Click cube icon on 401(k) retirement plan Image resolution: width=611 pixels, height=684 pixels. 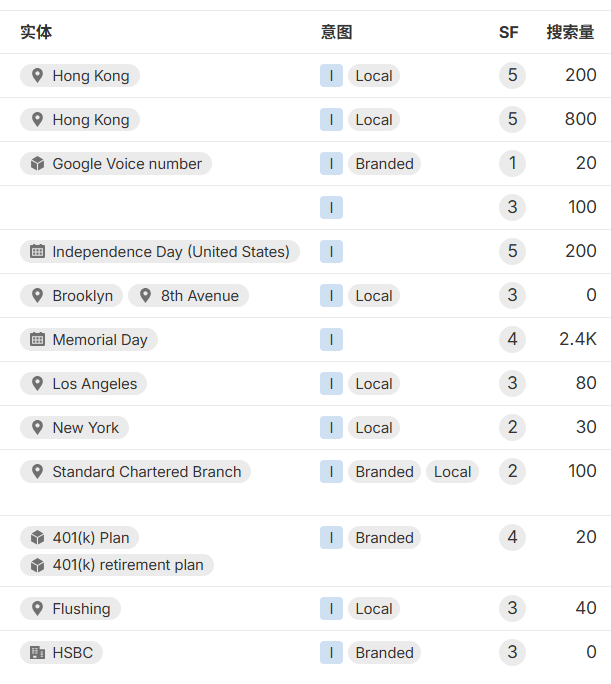click(x=38, y=565)
